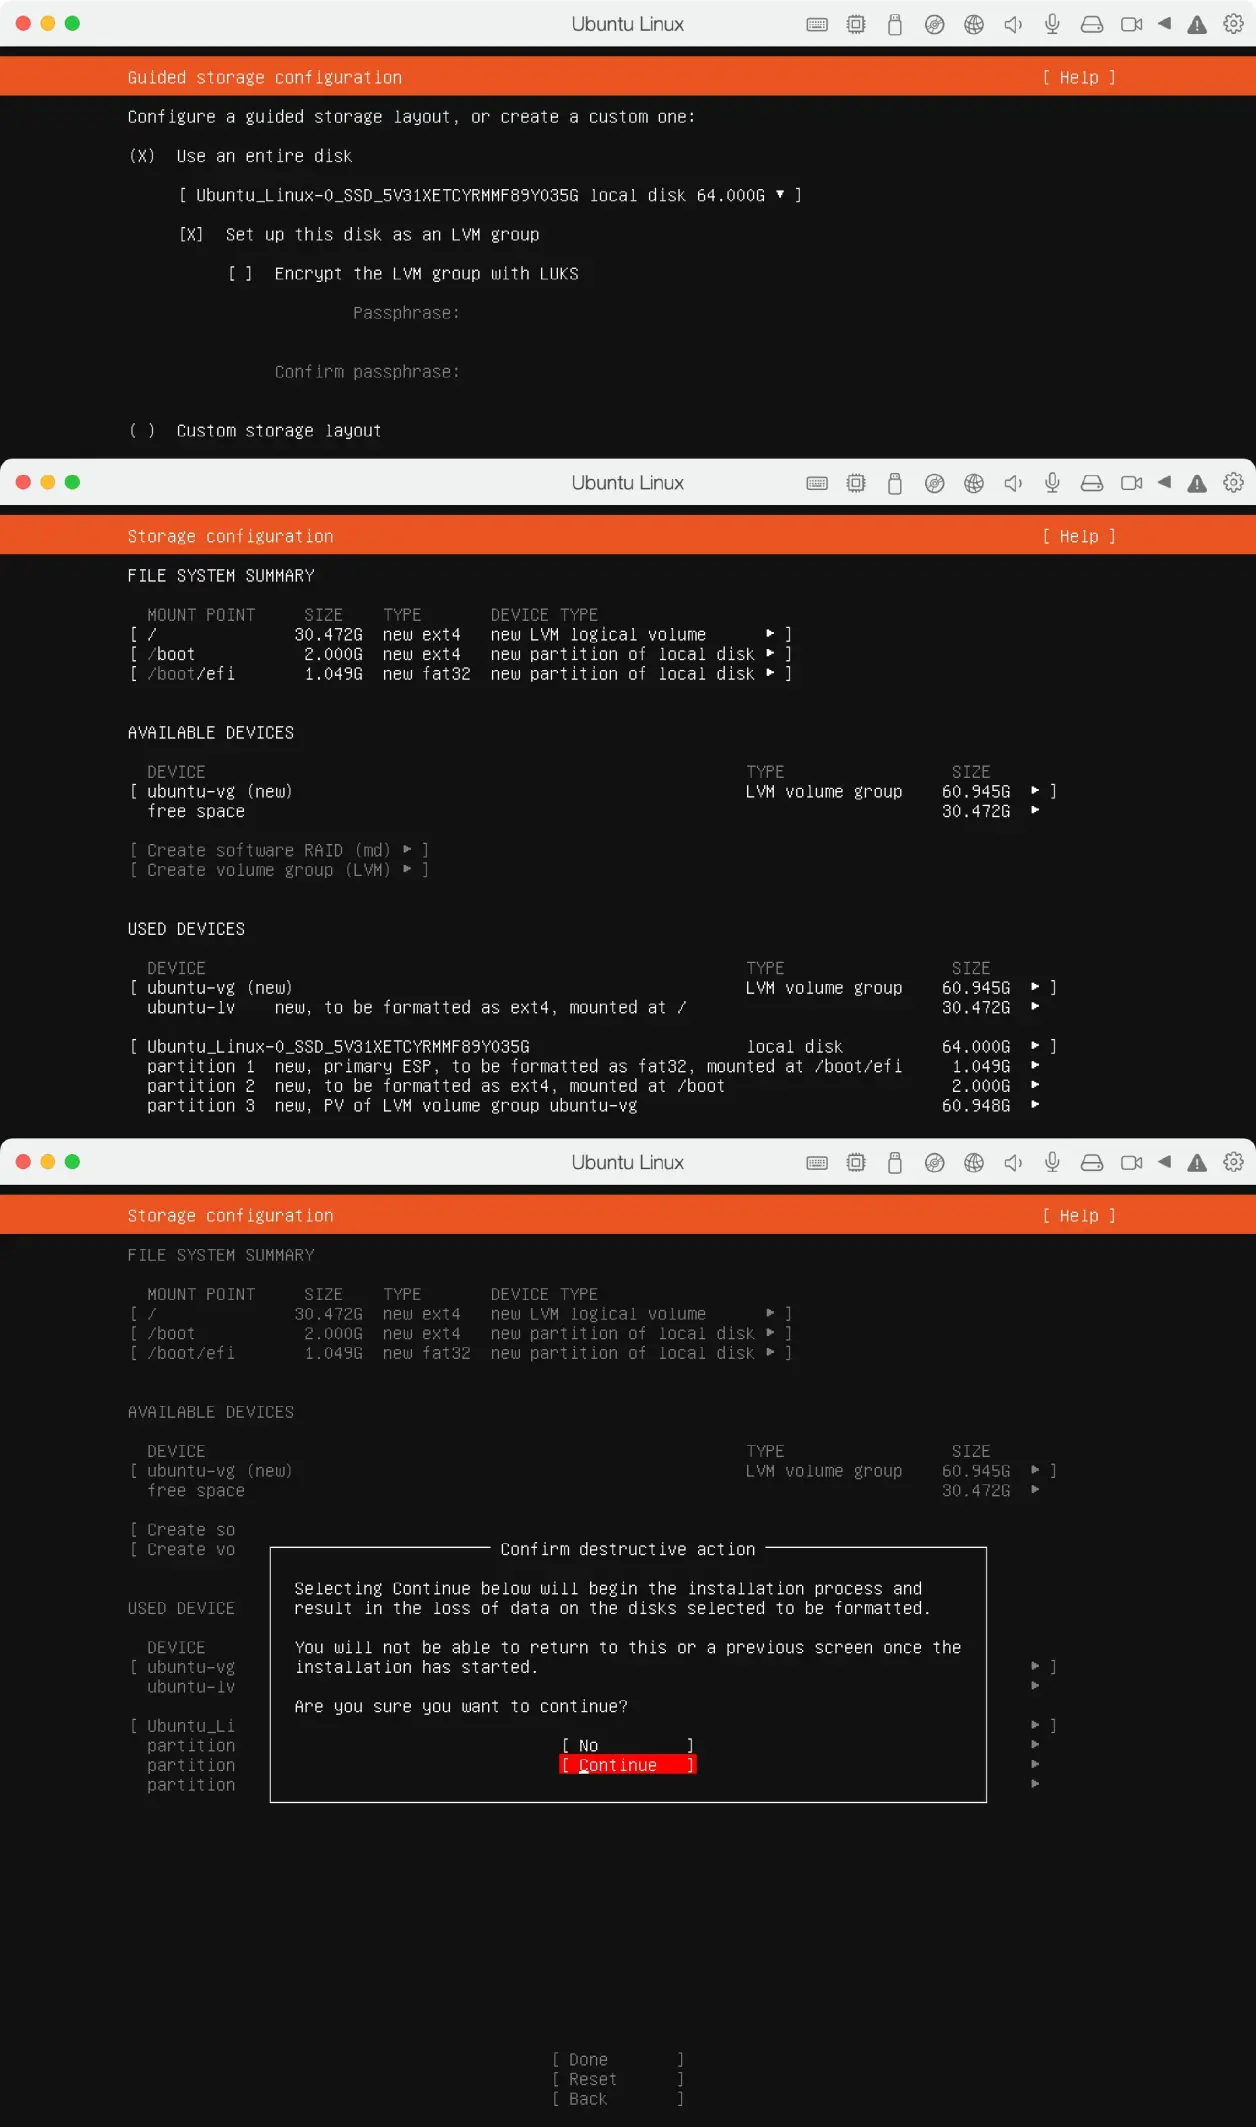Open the Ubuntu_Linux SSD disk selection dropdown

[490, 195]
